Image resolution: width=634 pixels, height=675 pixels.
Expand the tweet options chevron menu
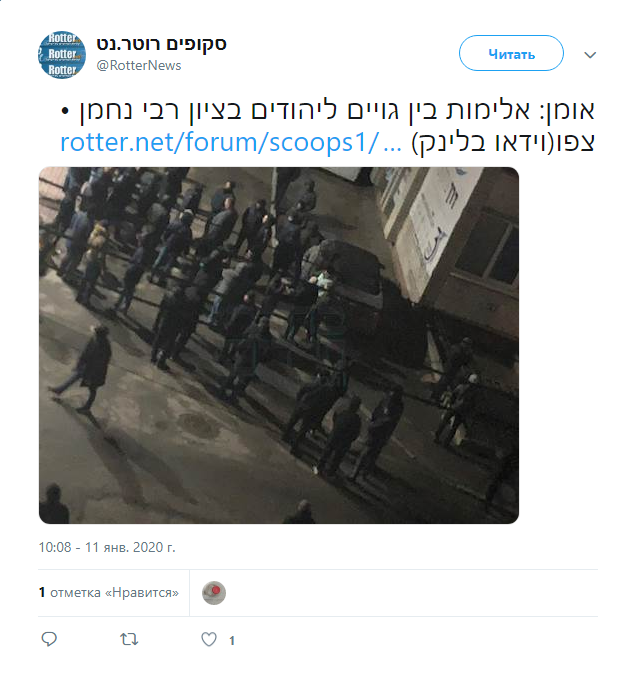(x=590, y=55)
